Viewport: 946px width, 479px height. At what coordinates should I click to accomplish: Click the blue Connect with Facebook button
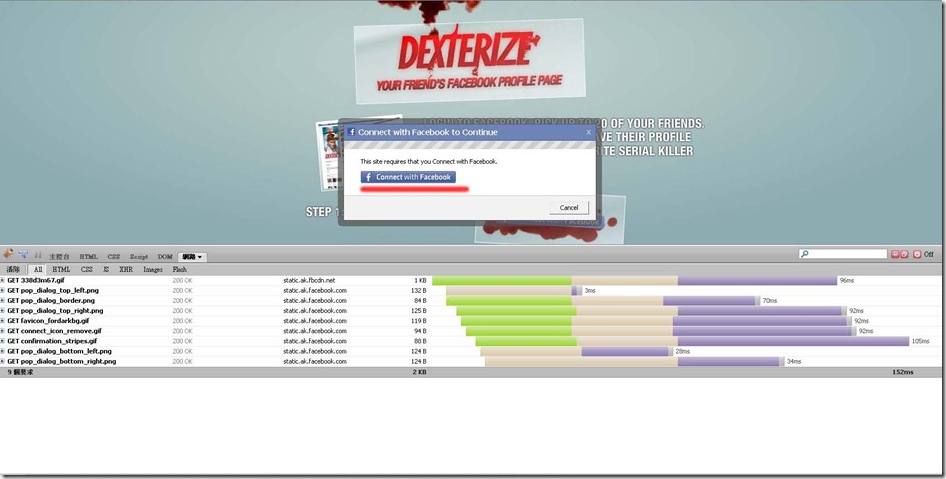pyautogui.click(x=408, y=177)
